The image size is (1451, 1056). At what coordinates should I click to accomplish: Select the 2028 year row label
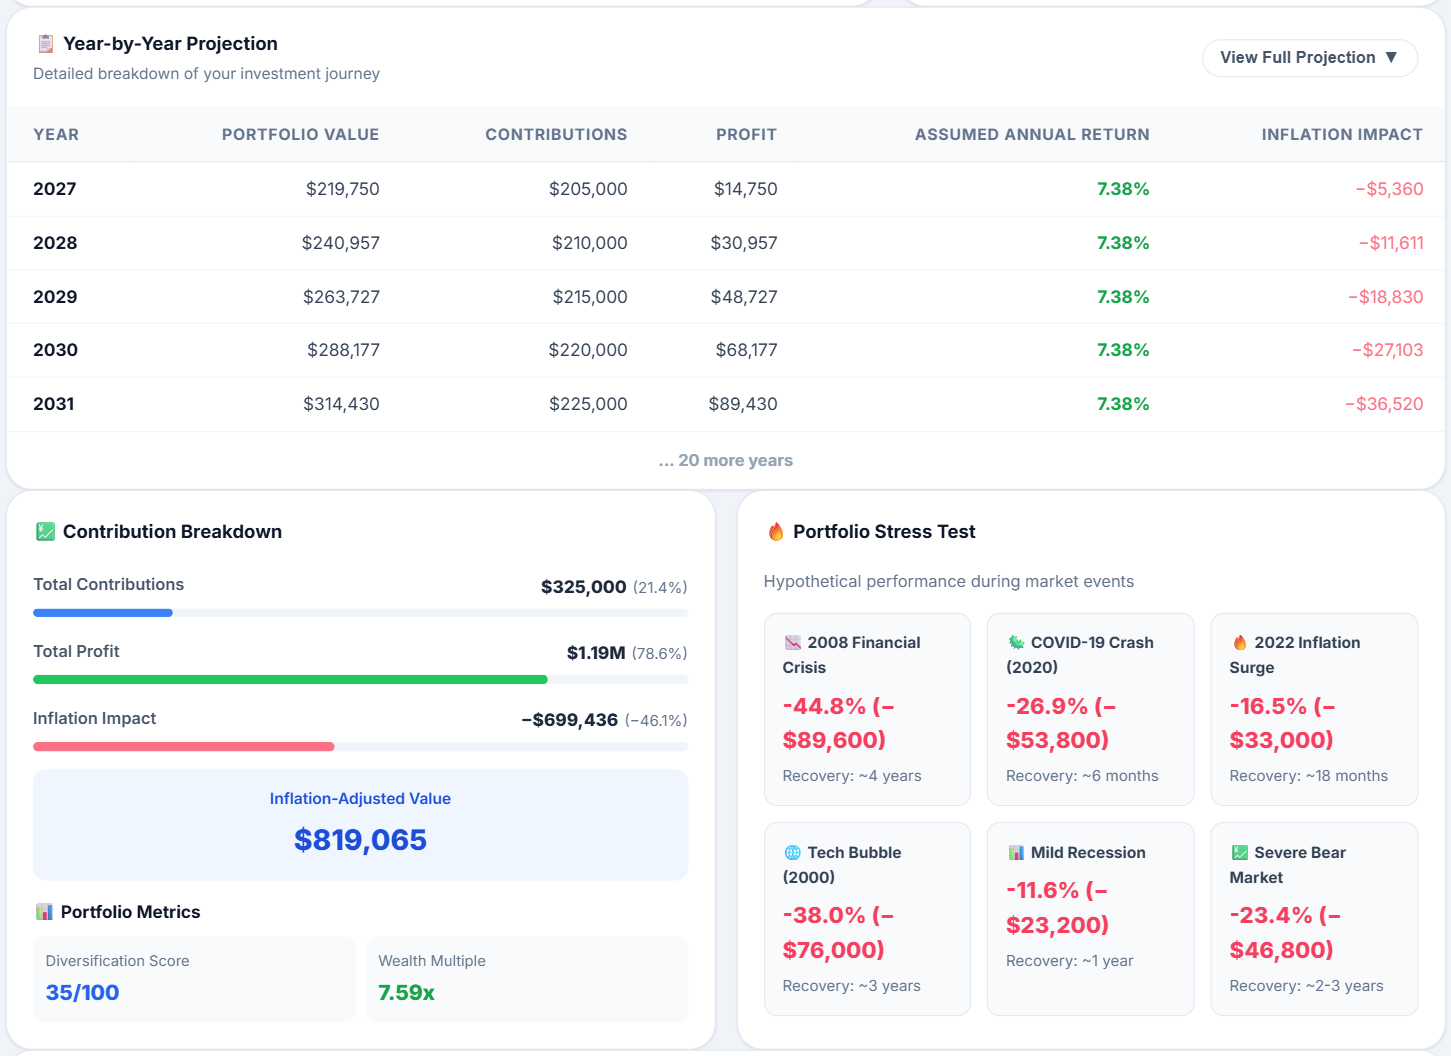[x=55, y=243]
